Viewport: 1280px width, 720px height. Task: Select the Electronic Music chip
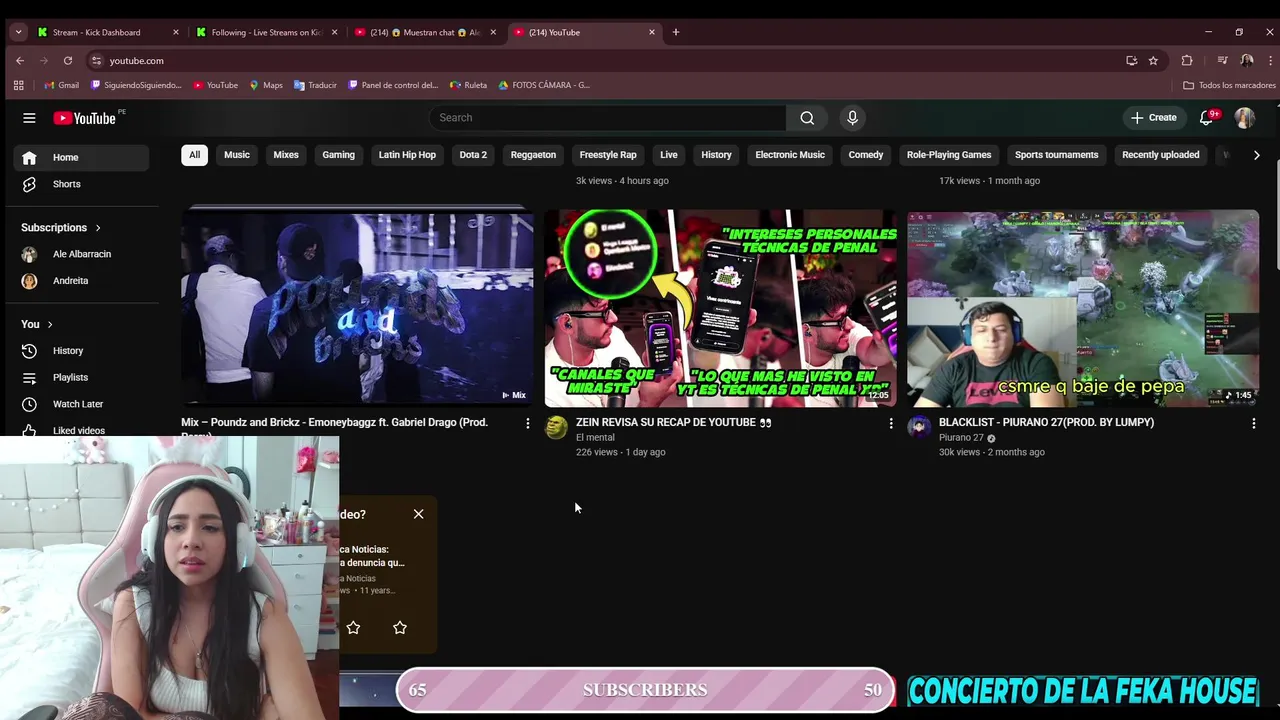(790, 155)
